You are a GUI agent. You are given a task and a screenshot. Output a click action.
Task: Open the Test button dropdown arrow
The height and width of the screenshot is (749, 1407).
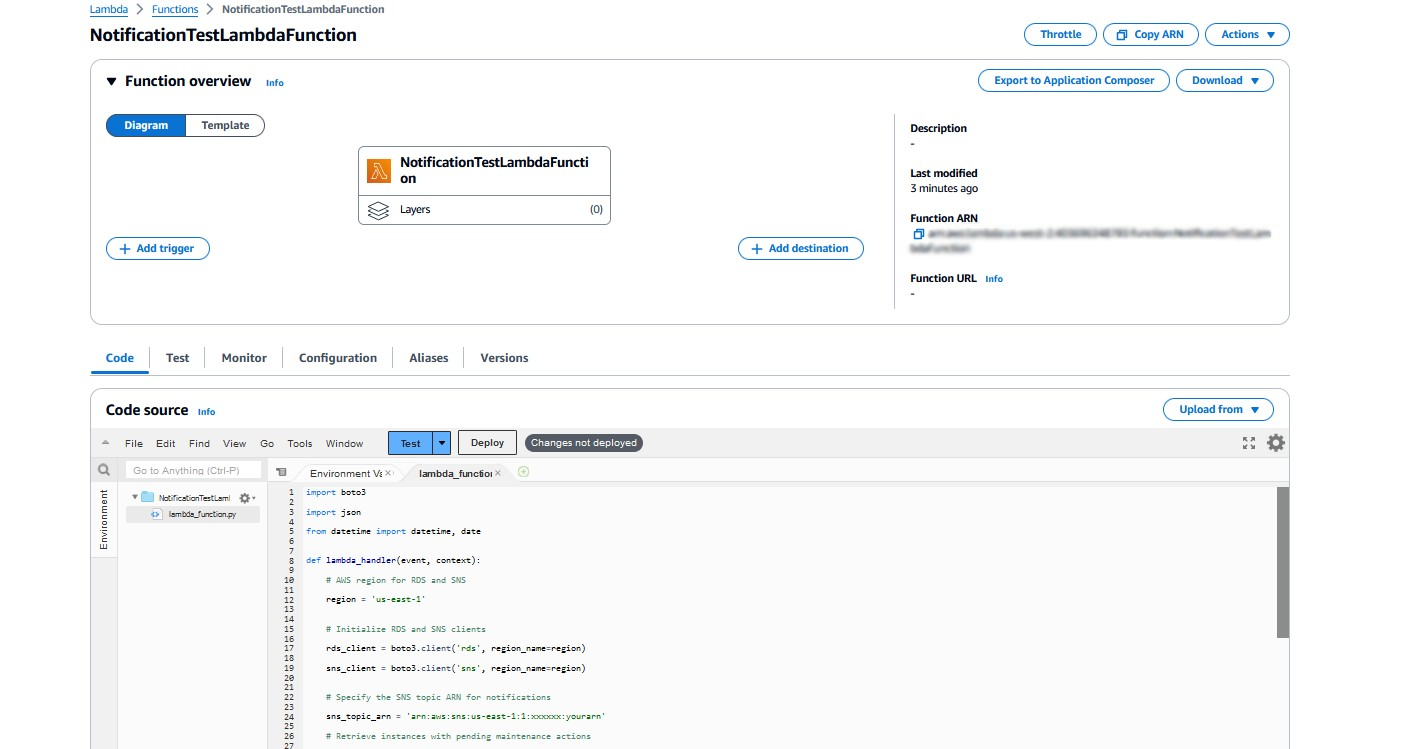click(x=442, y=443)
